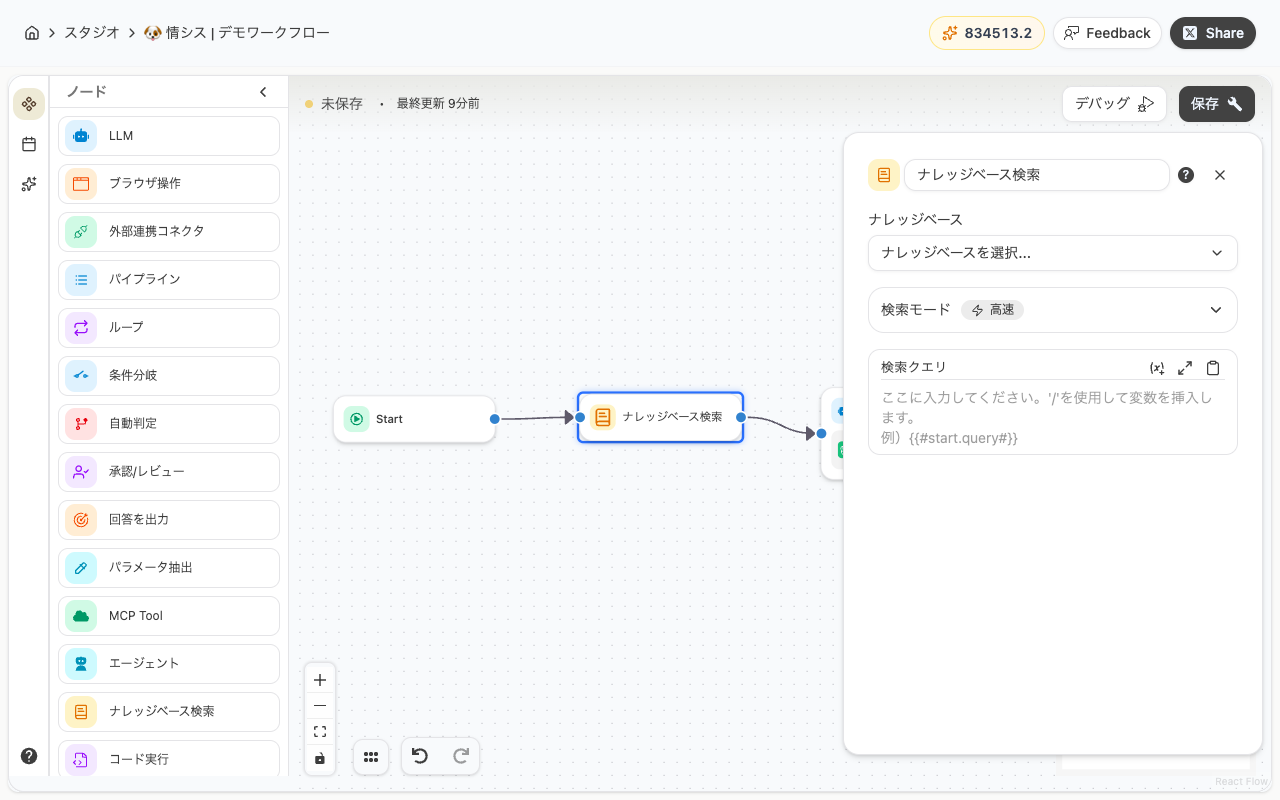Viewport: 1280px width, 800px height.
Task: Collapse the ノード panel with chevron
Action: click(x=263, y=92)
